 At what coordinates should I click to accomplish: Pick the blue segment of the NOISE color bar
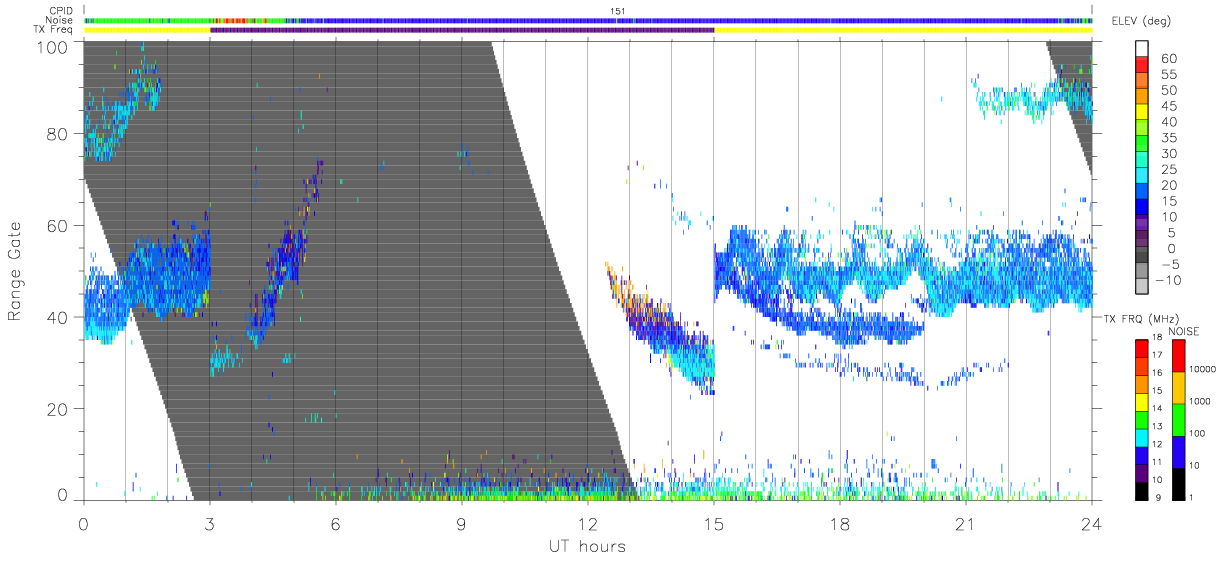pyautogui.click(x=1179, y=452)
